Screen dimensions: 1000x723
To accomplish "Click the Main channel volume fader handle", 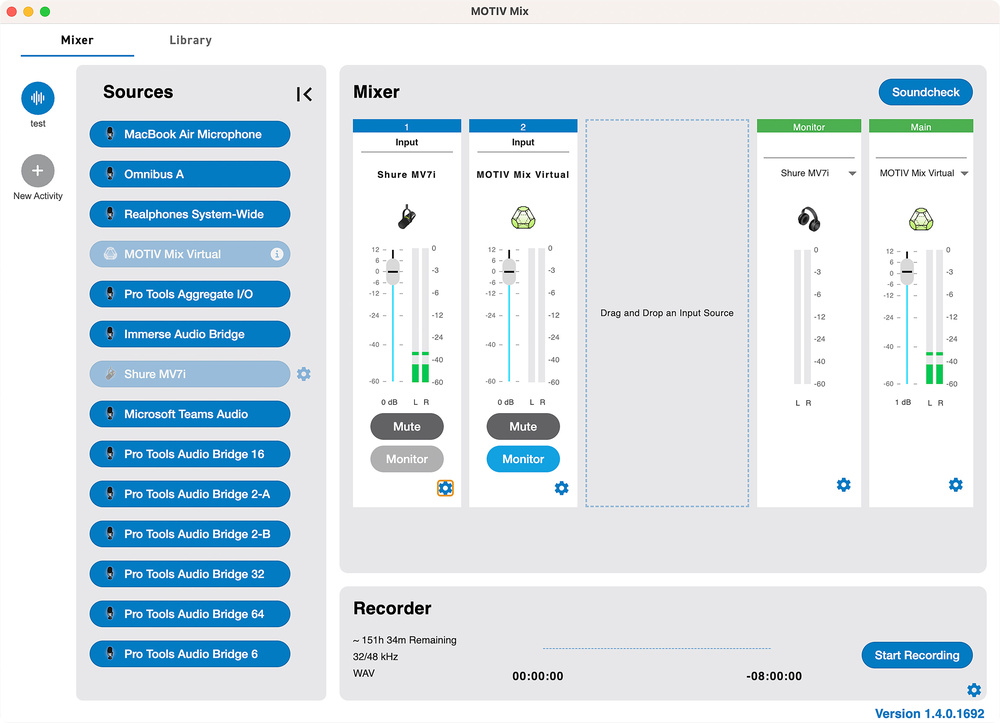I will point(907,272).
